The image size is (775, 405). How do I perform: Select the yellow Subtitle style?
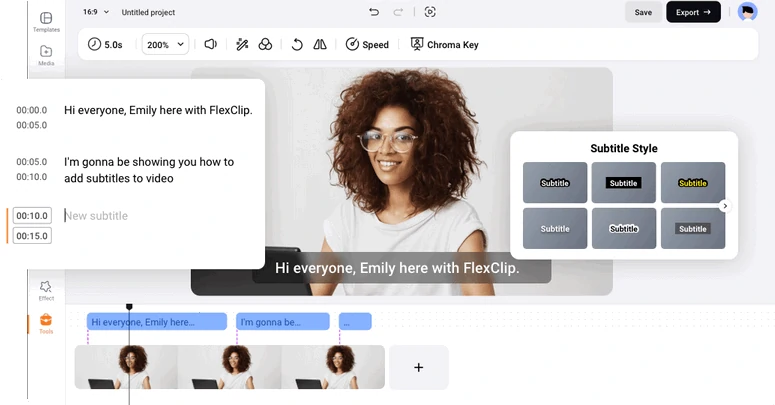[x=693, y=182]
